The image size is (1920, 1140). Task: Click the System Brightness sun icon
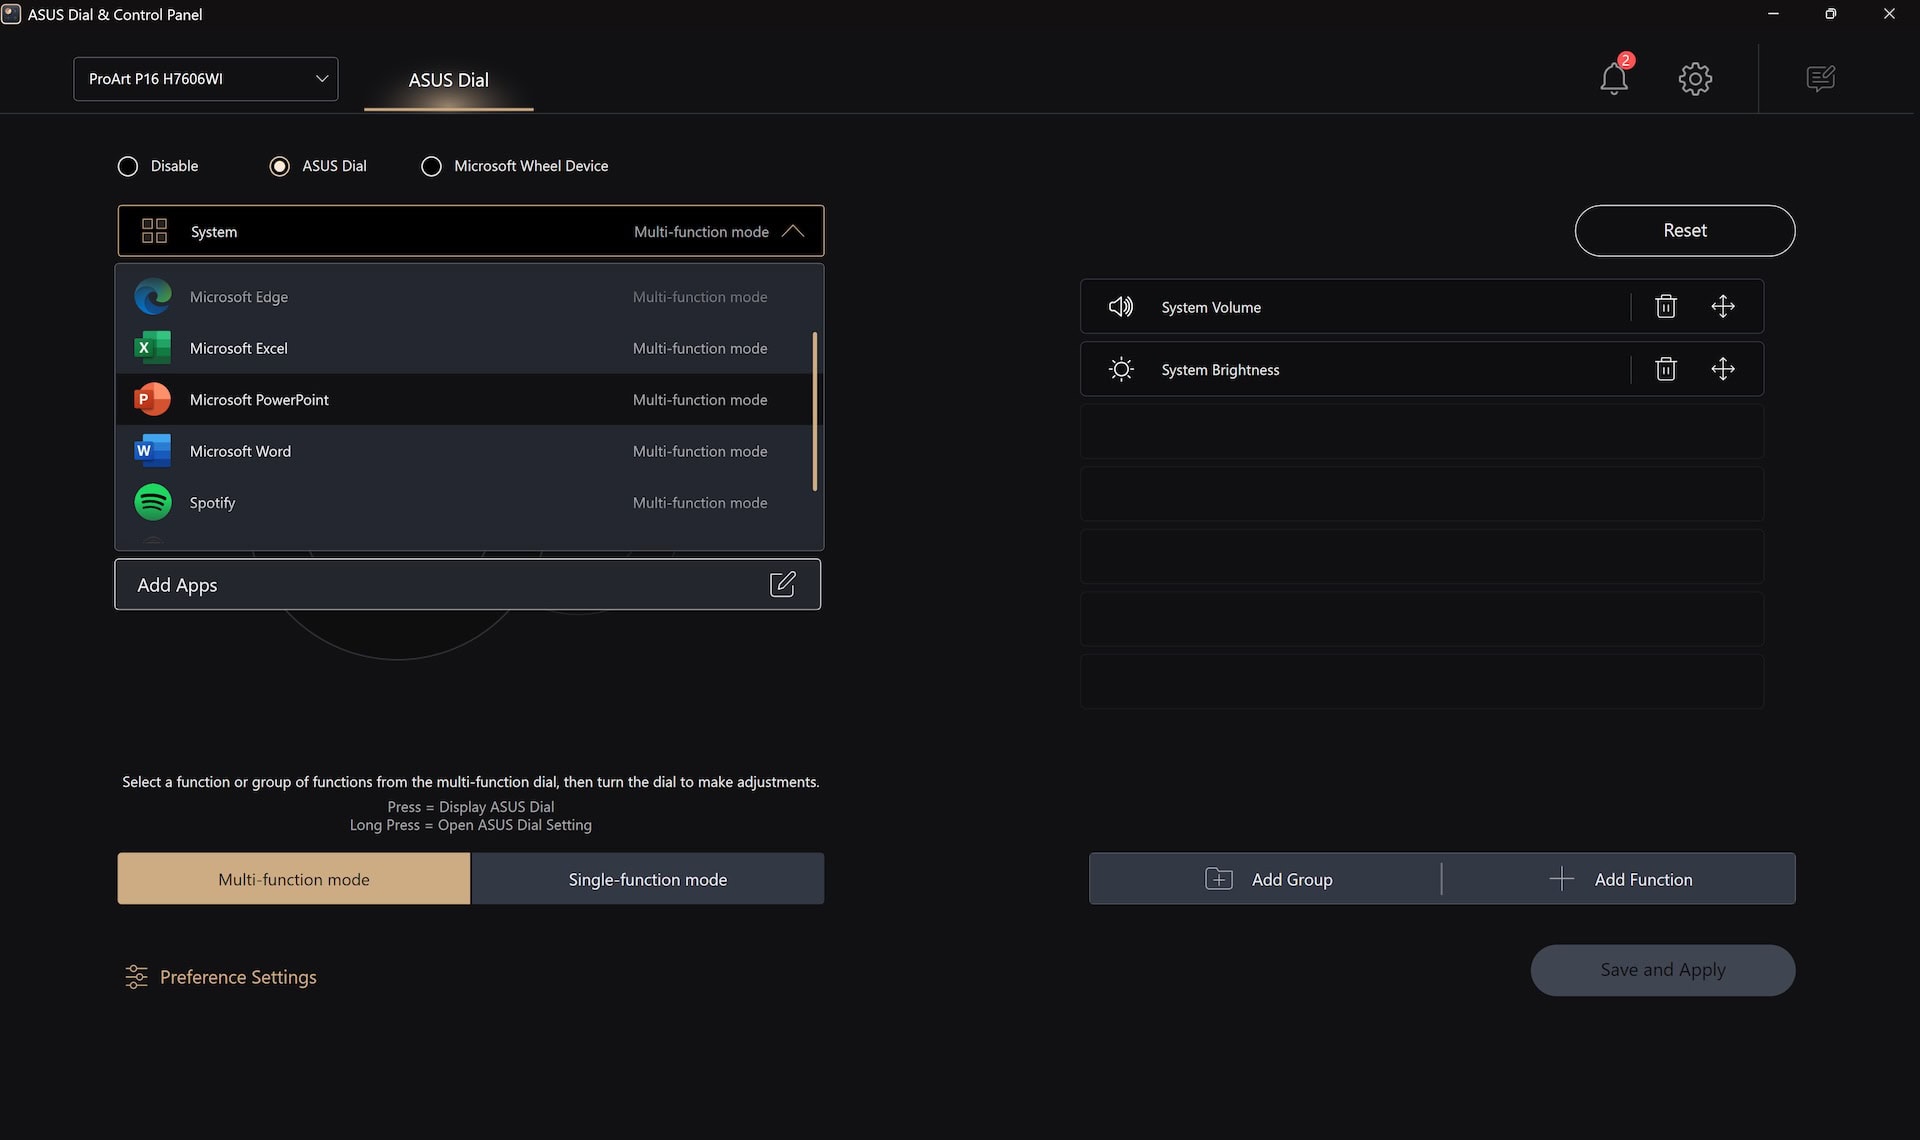[1121, 369]
